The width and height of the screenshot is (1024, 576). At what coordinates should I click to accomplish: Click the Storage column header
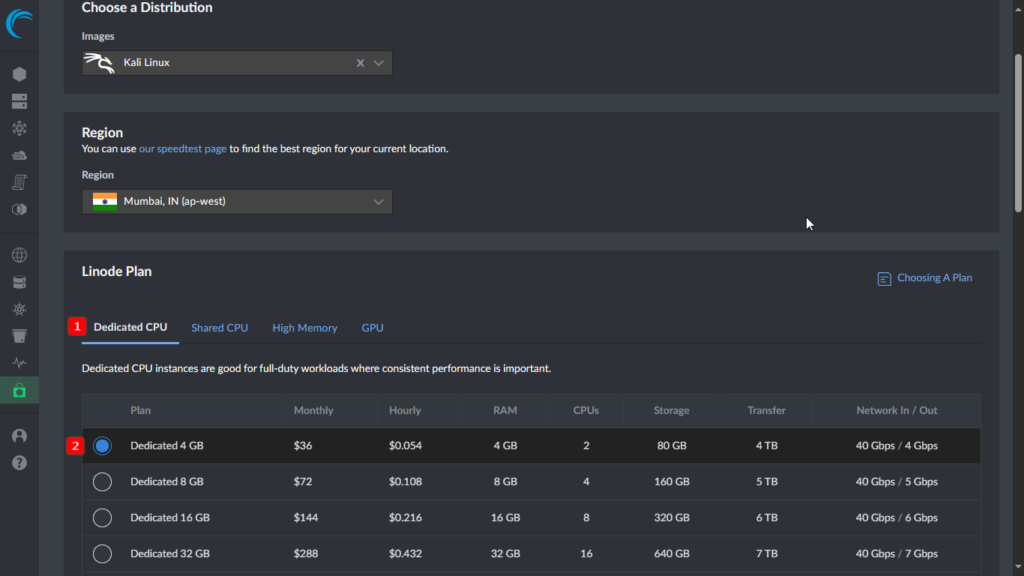tap(671, 410)
